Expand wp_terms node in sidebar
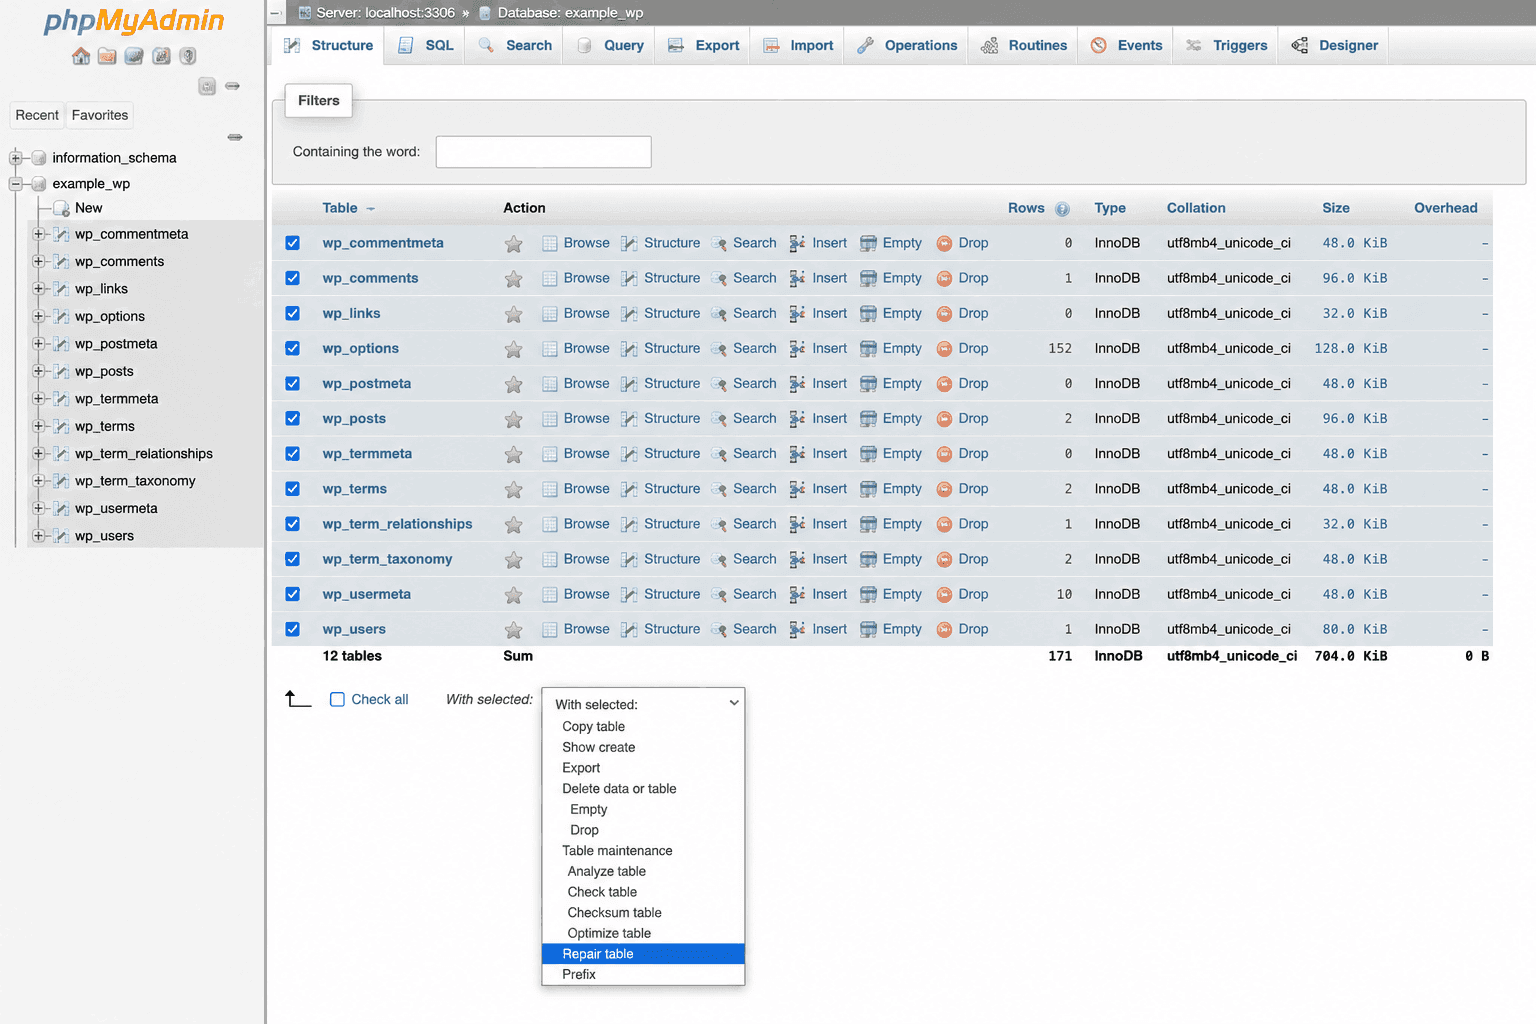This screenshot has width=1536, height=1024. [x=39, y=426]
